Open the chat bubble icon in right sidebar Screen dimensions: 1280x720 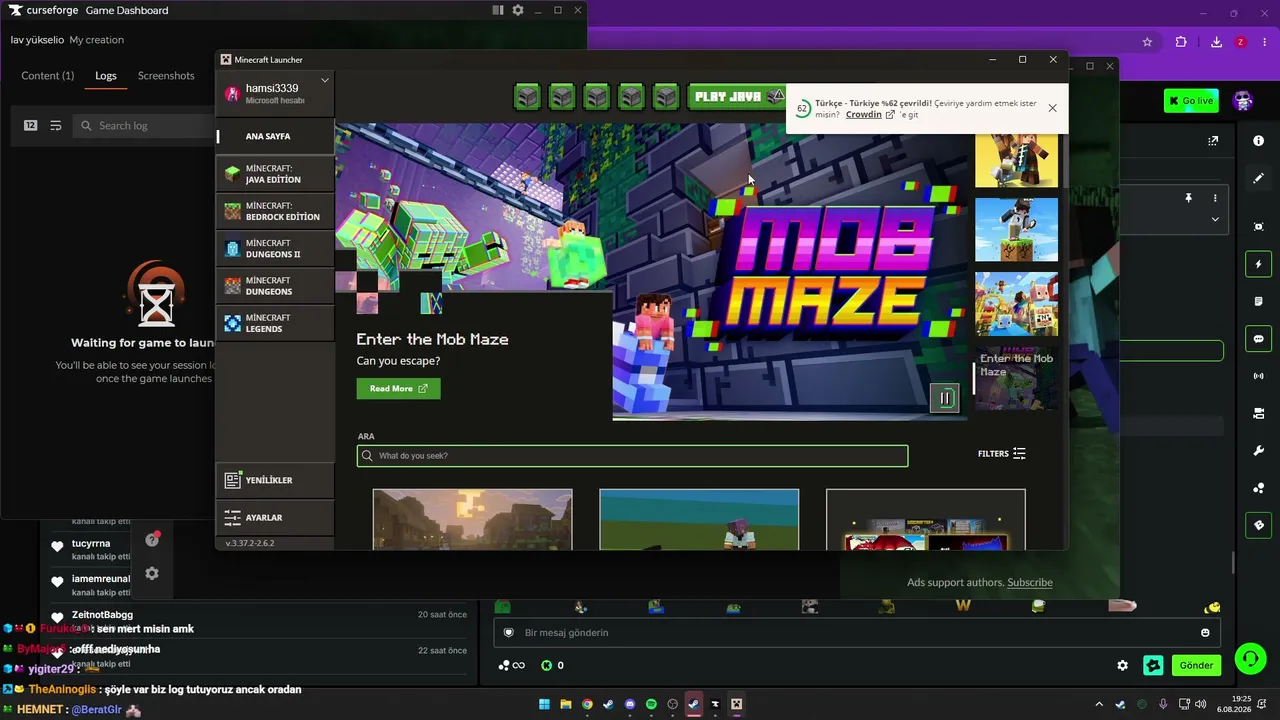(1258, 339)
